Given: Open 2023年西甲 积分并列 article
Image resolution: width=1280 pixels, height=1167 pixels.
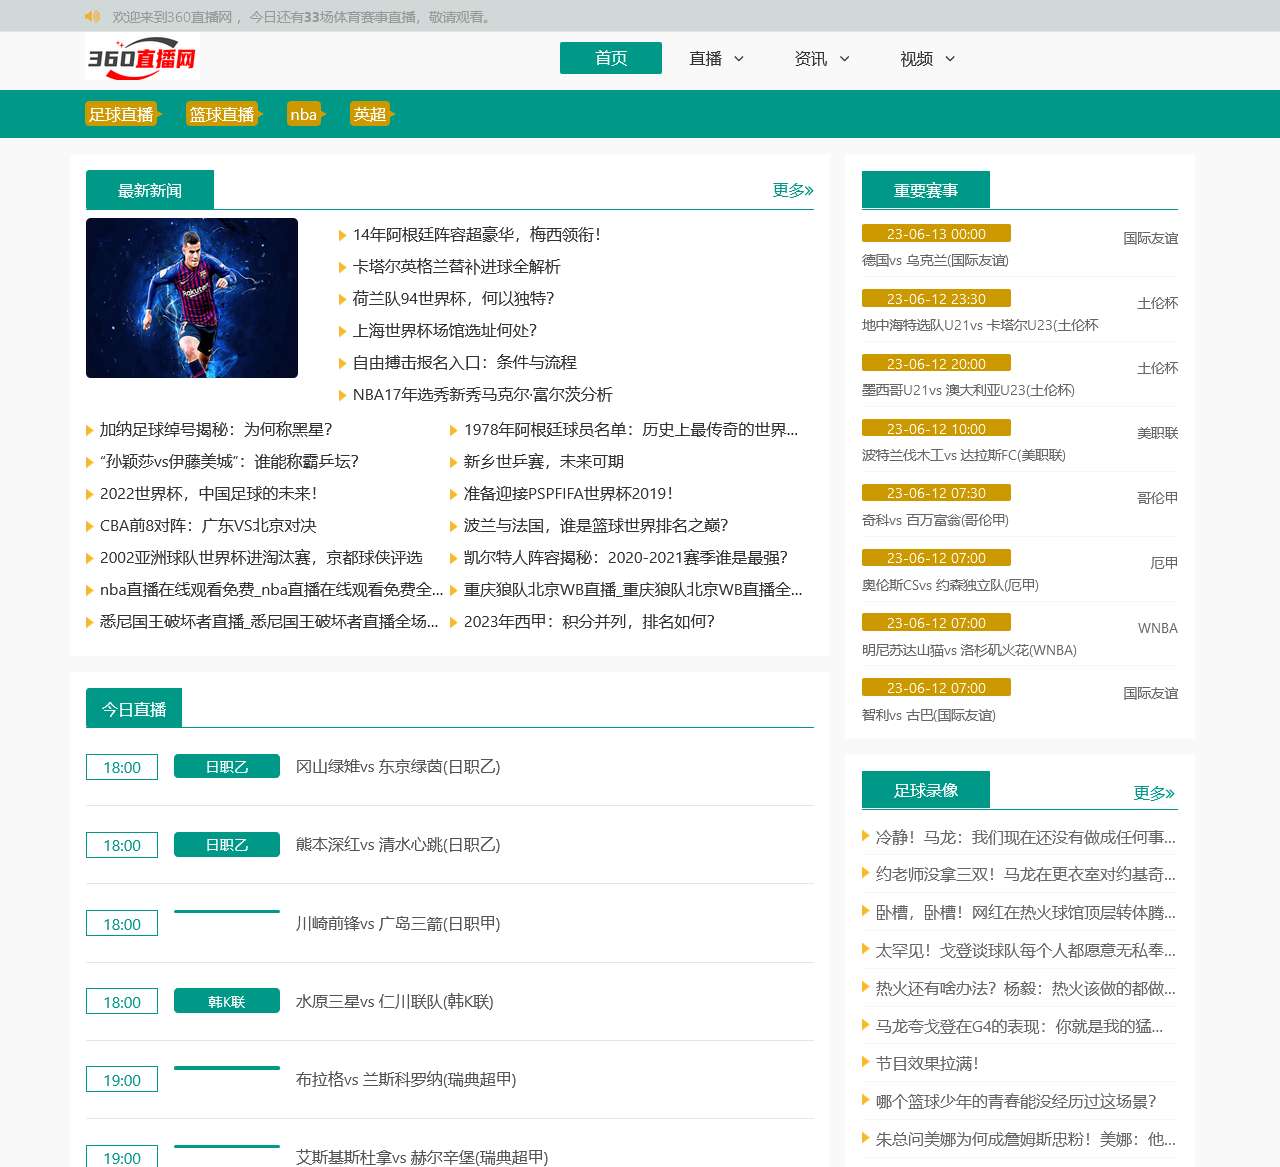Looking at the screenshot, I should pyautogui.click(x=589, y=622).
